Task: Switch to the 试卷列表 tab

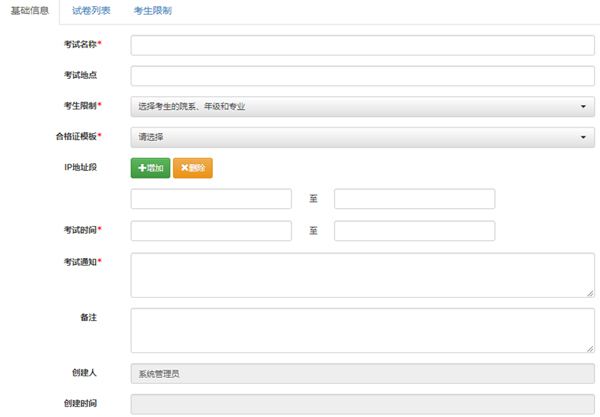Action: 91,11
